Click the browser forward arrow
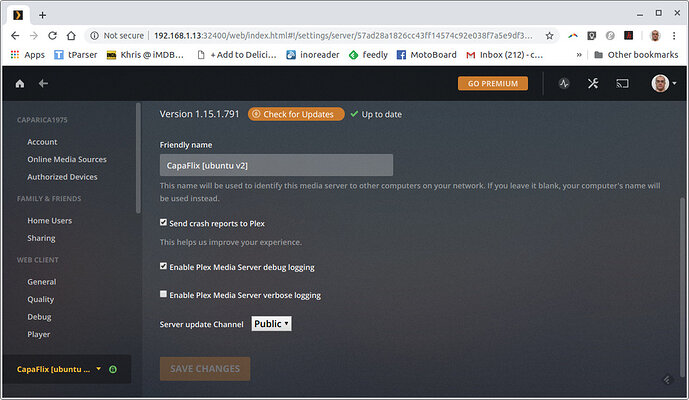 click(34, 36)
